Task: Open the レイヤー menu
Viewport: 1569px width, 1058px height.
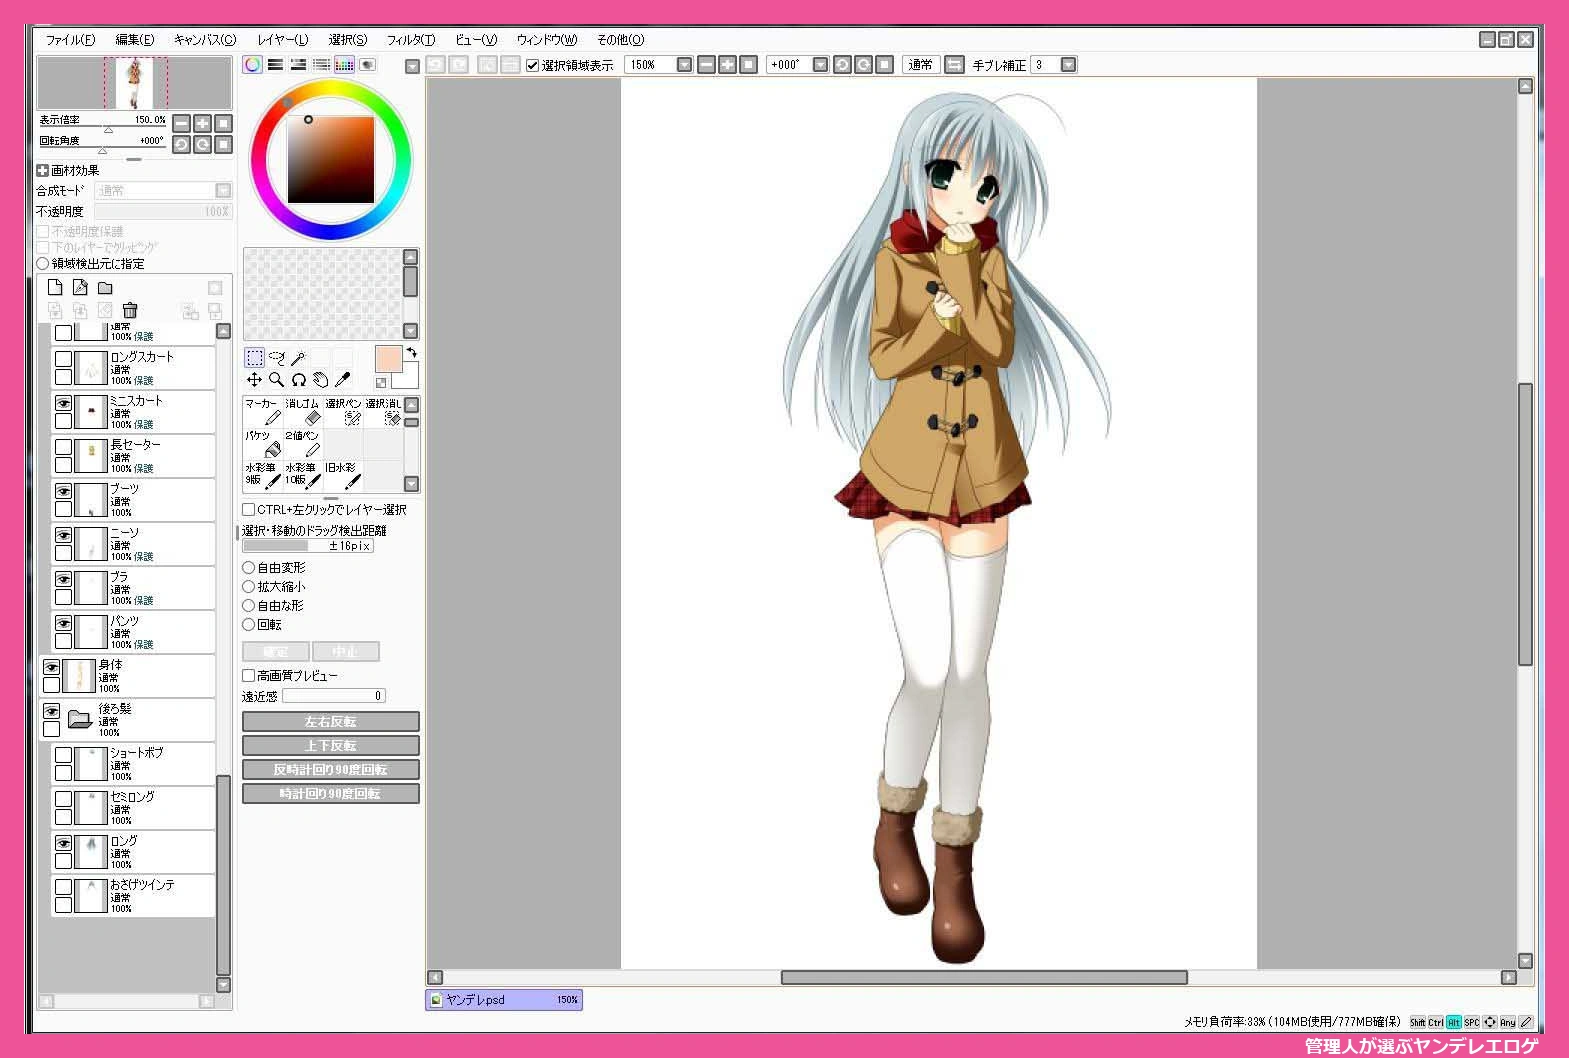Action: tap(283, 40)
